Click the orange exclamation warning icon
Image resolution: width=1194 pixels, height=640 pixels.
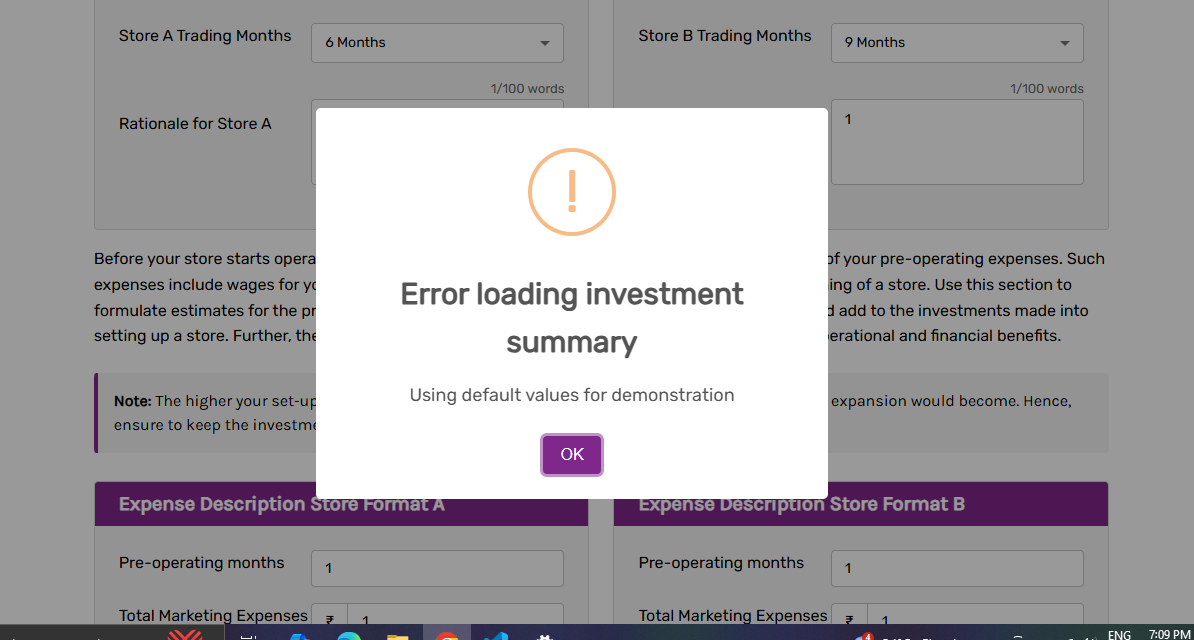572,191
